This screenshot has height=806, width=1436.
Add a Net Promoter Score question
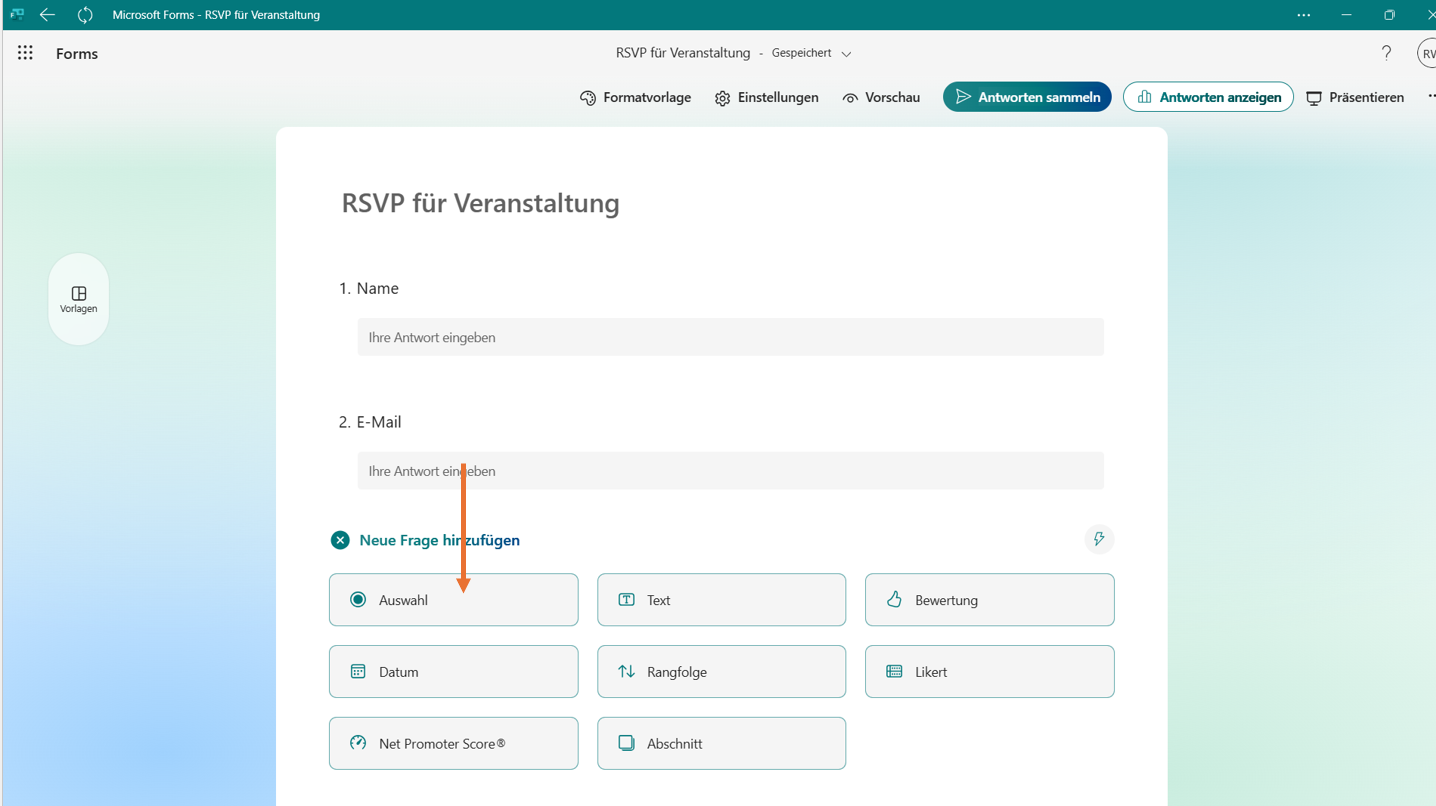point(453,743)
